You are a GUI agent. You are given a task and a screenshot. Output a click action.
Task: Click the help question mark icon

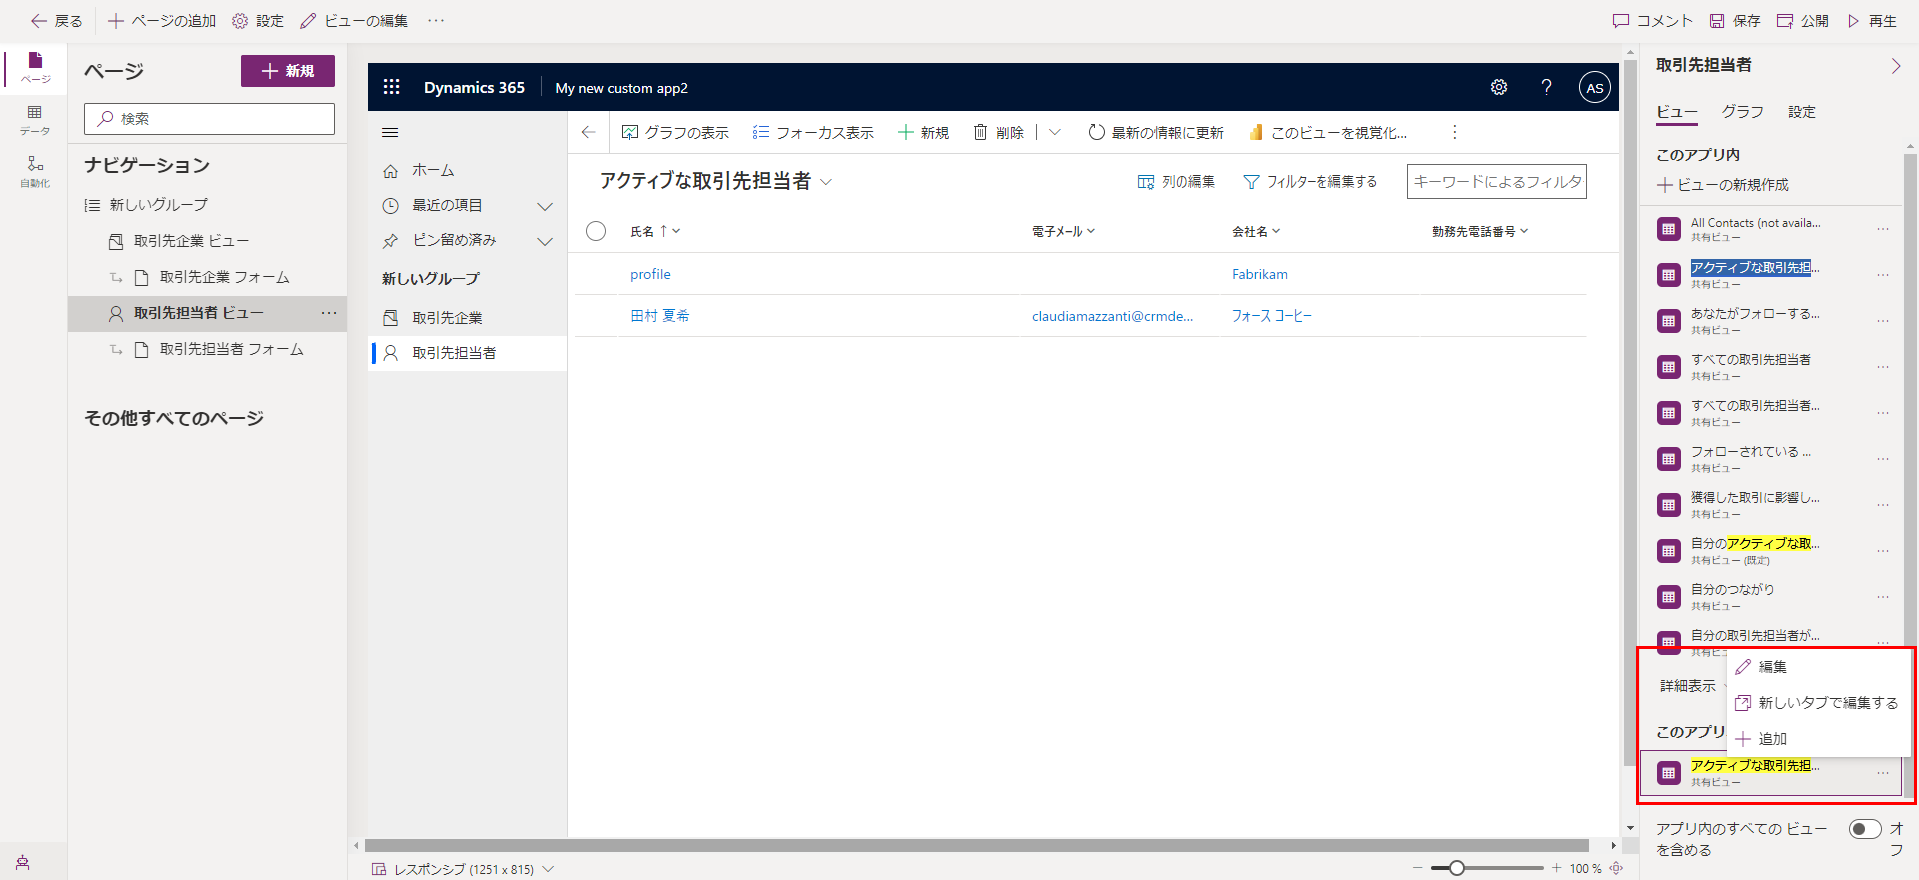[x=1546, y=87]
